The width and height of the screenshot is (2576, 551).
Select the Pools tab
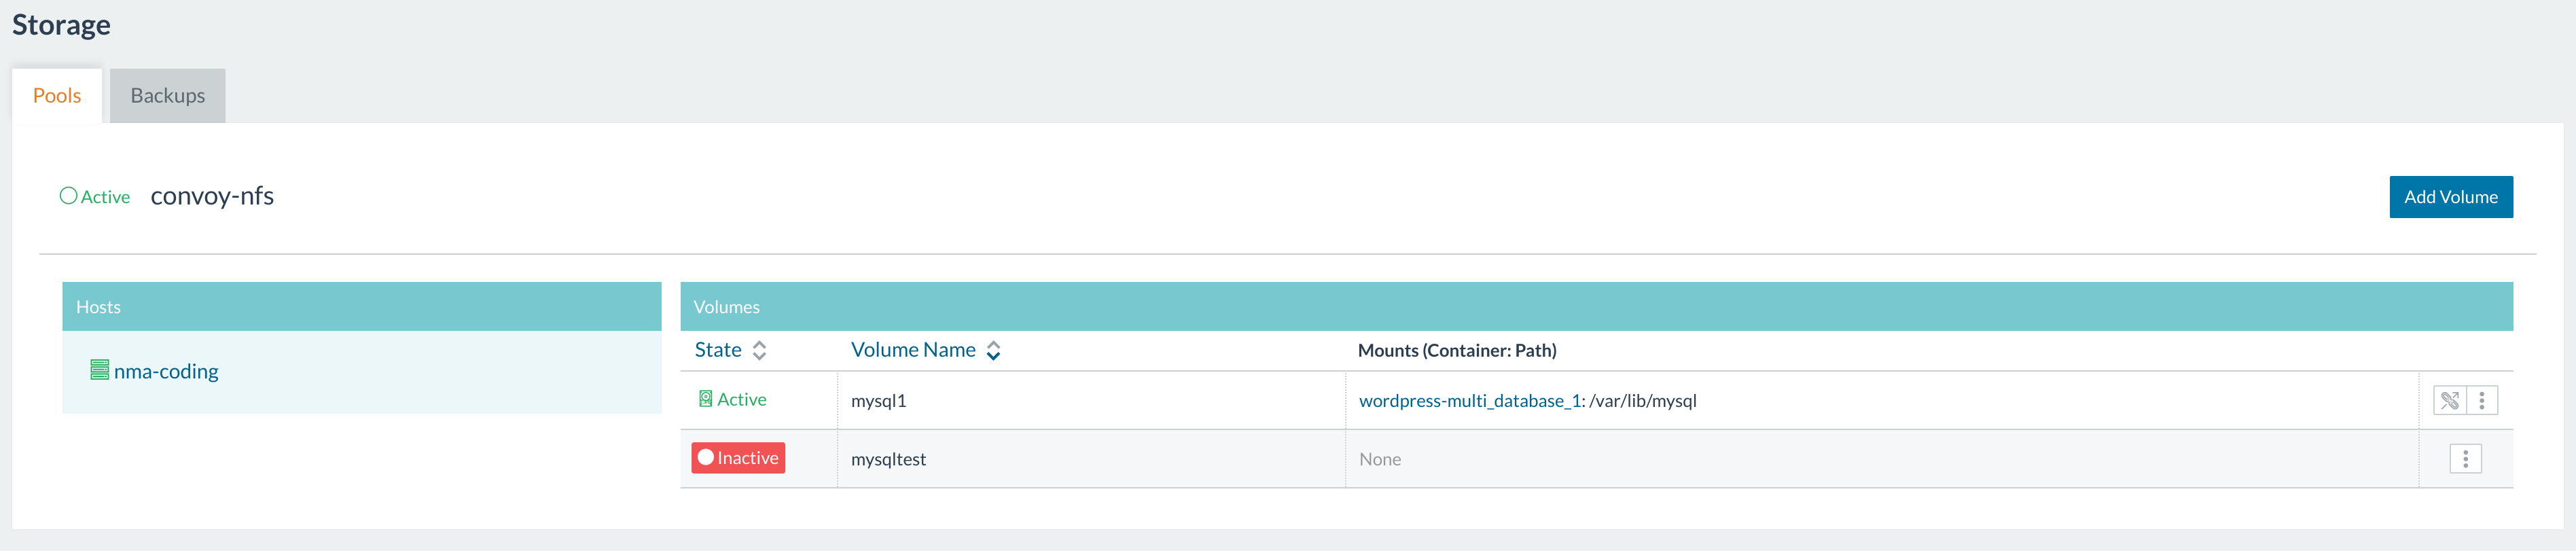click(x=57, y=96)
